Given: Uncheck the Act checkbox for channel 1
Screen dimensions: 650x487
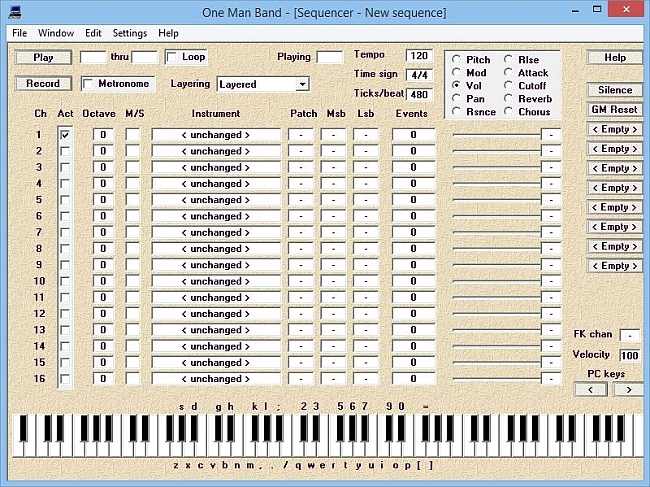Looking at the screenshot, I should pyautogui.click(x=65, y=135).
